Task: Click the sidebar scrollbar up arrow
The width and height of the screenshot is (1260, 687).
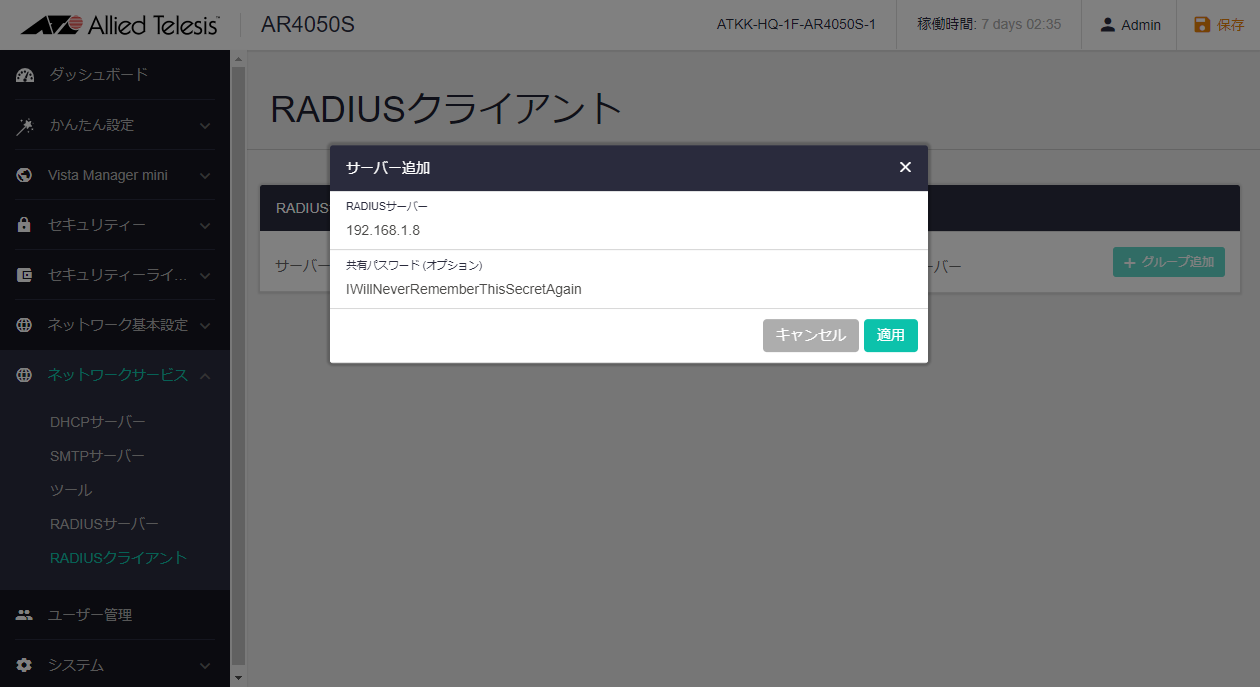Action: tap(238, 59)
